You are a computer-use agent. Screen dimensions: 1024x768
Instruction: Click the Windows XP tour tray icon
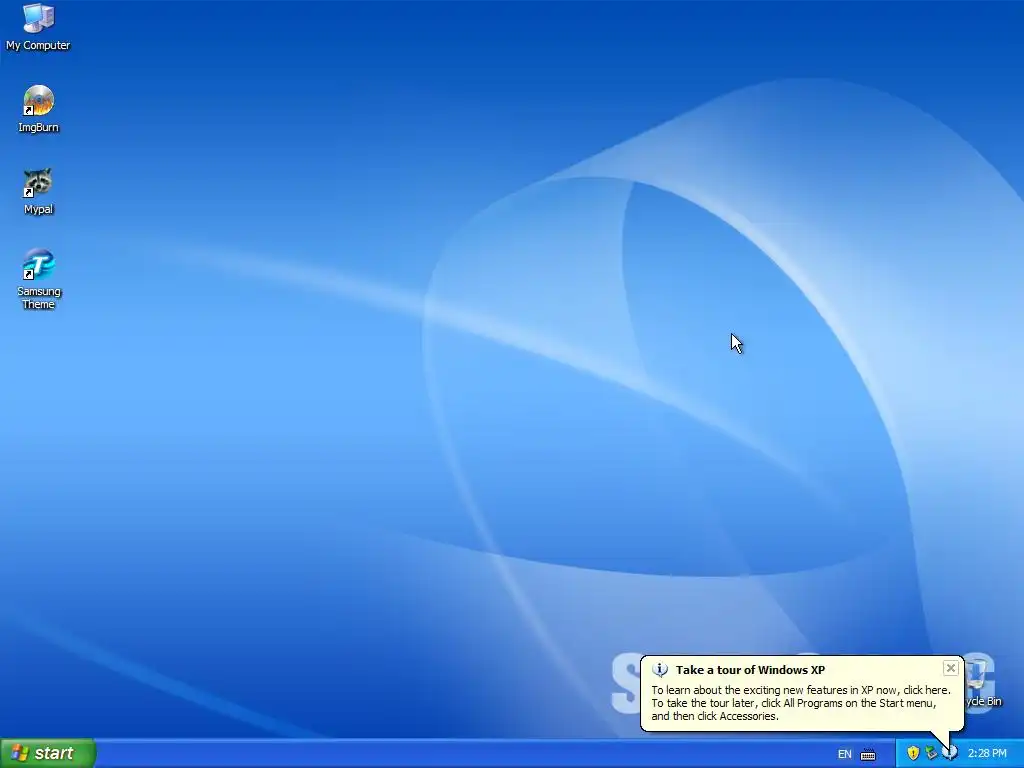point(950,754)
